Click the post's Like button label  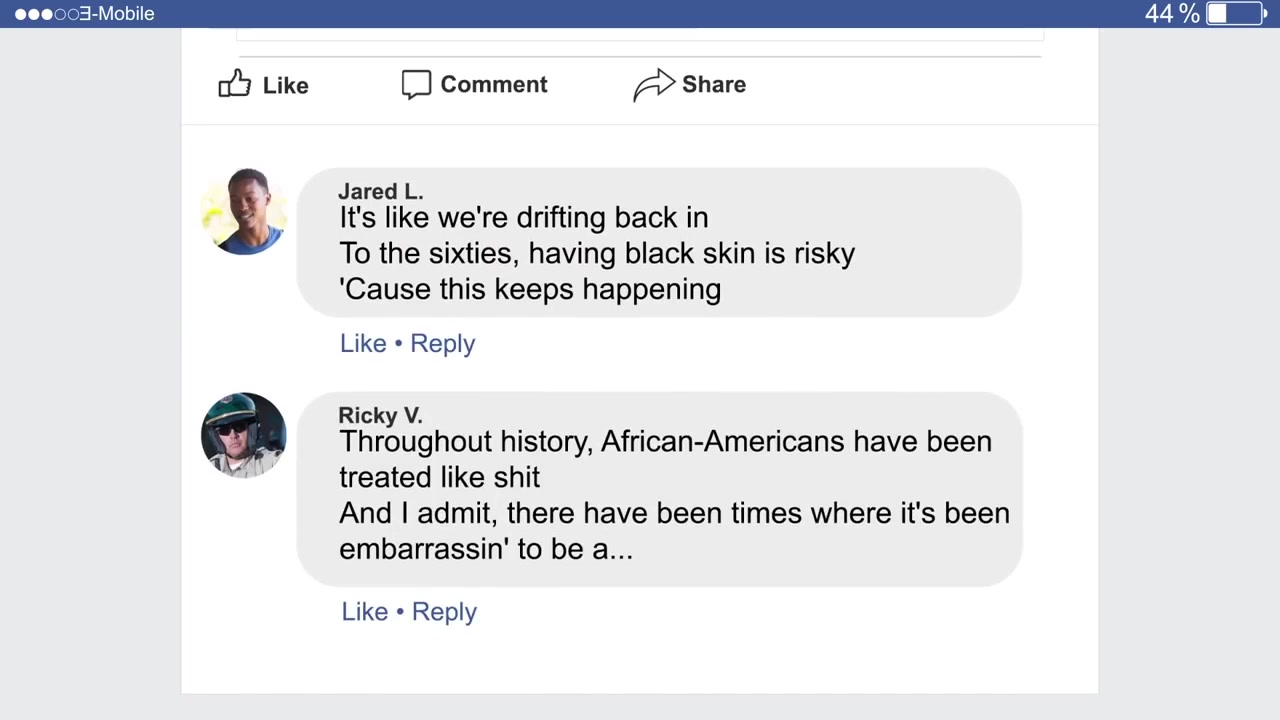[285, 85]
